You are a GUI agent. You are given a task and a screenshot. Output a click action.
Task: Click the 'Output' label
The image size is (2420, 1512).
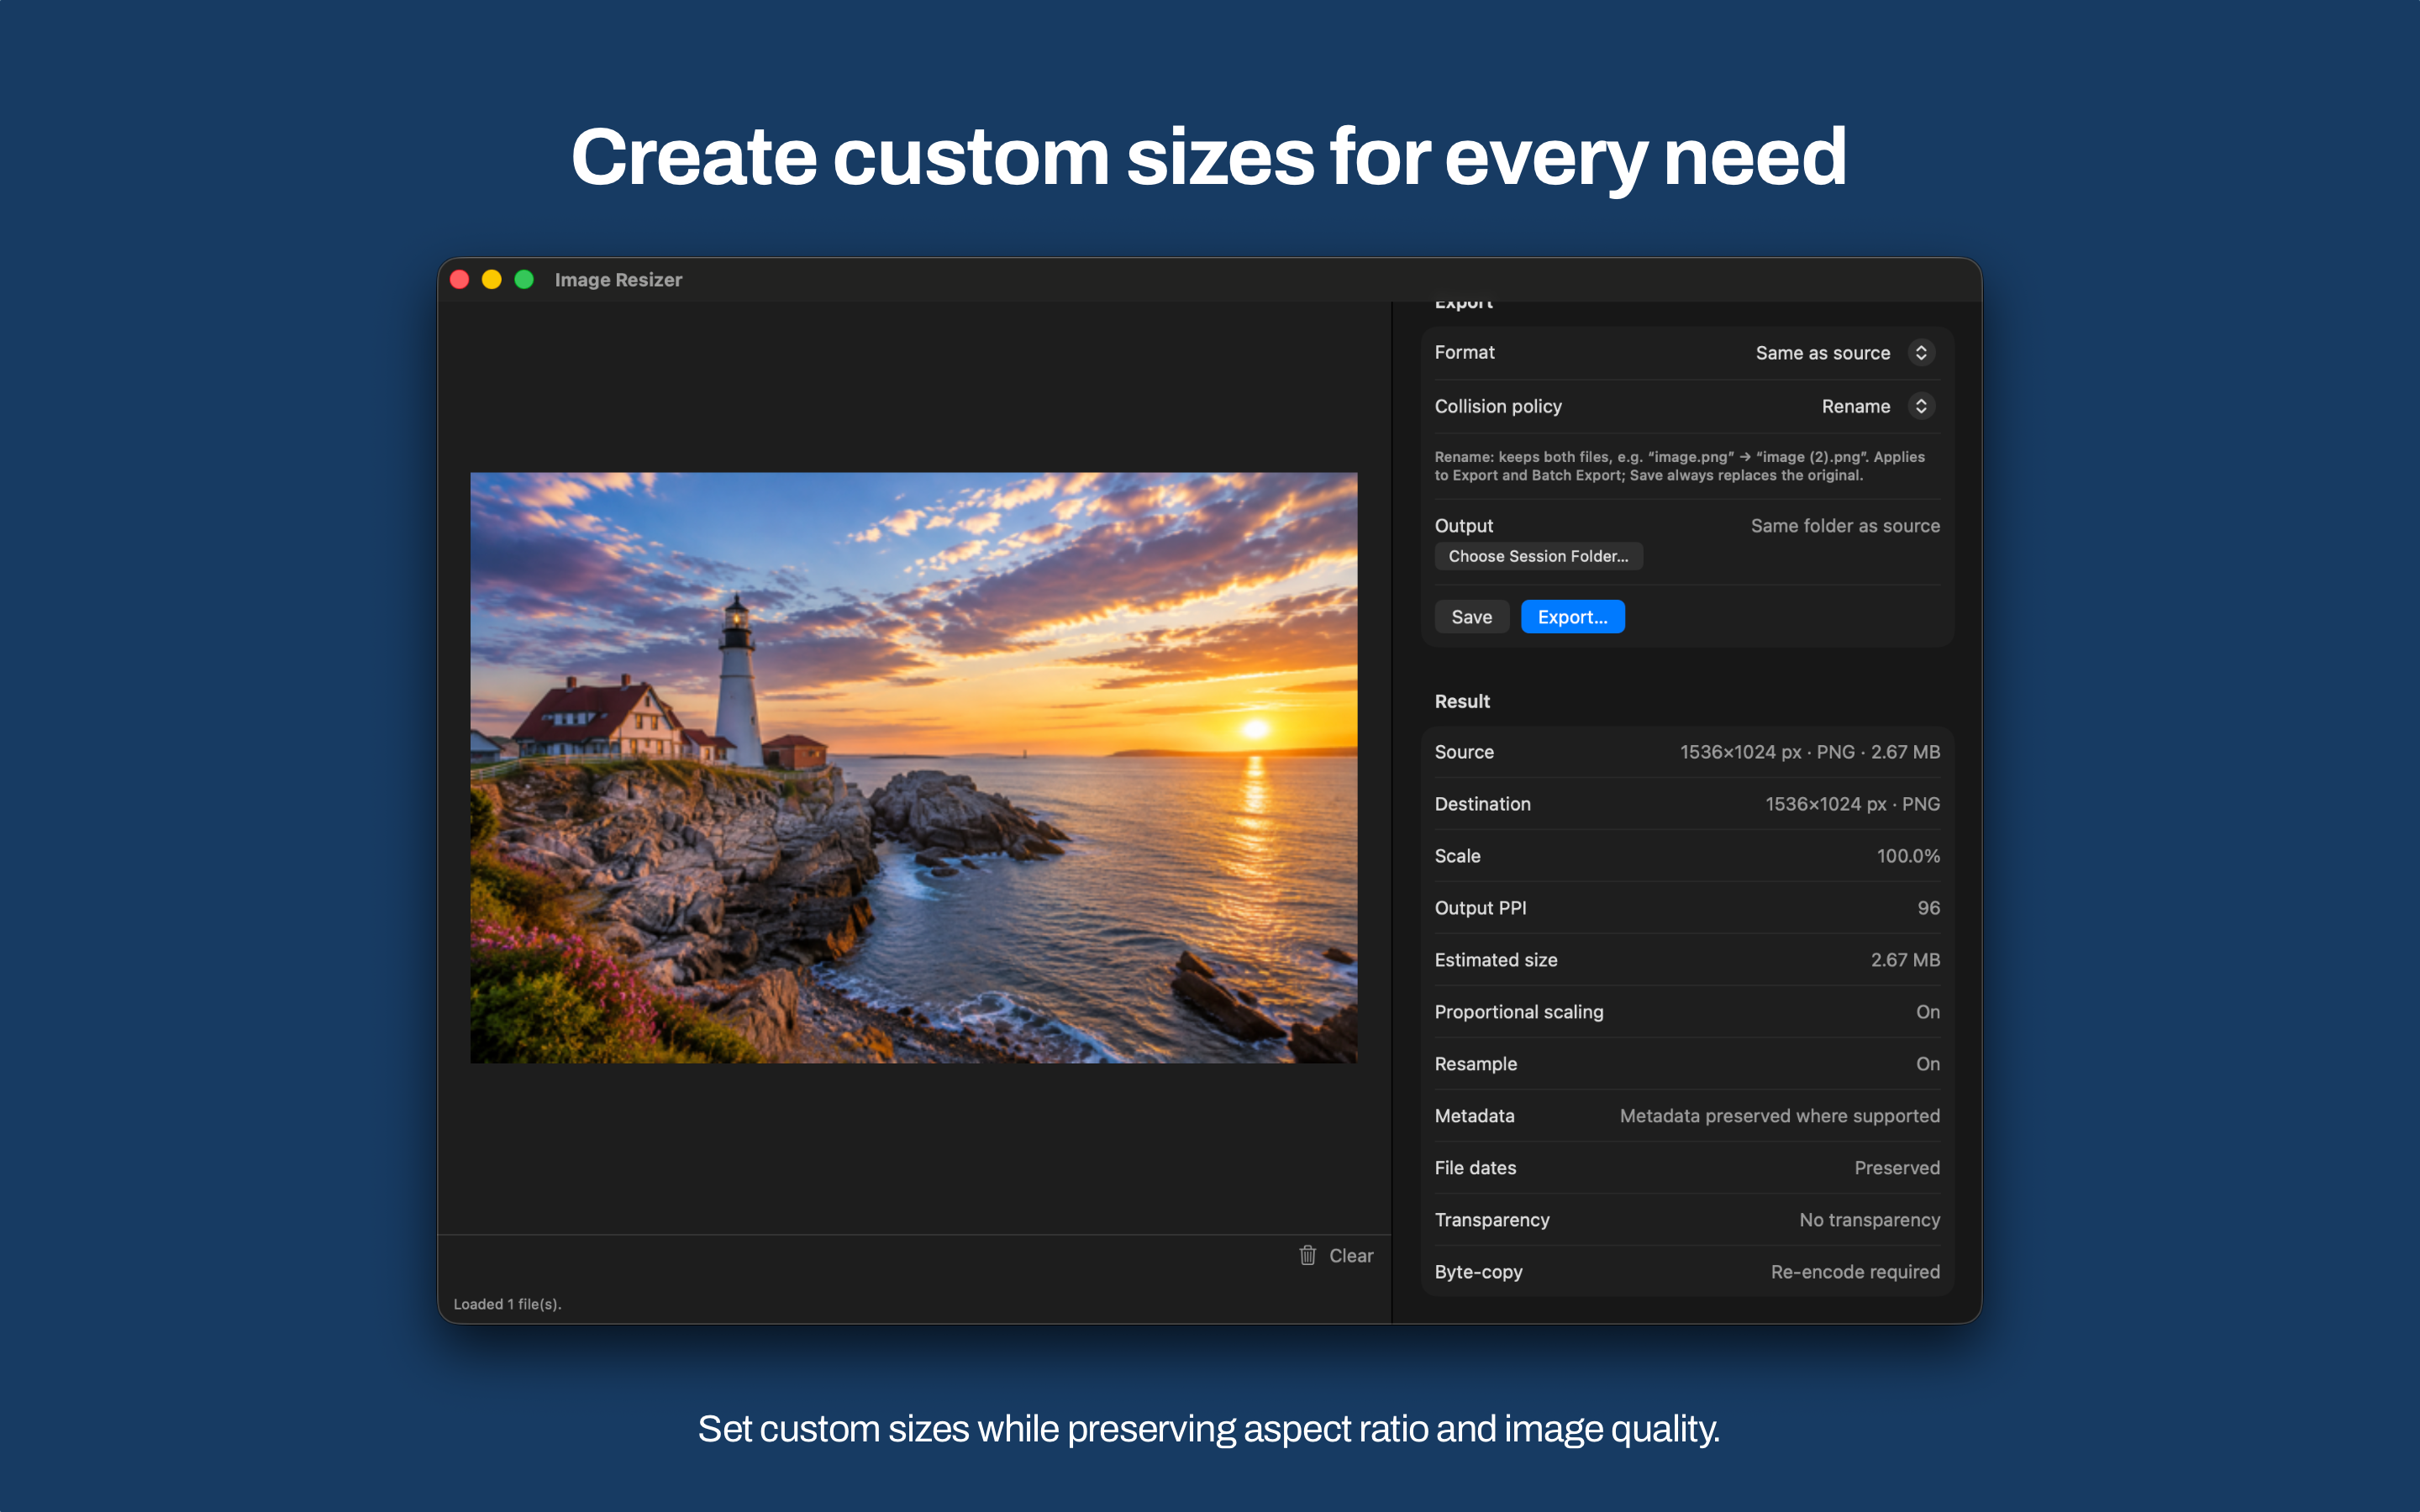tap(1464, 526)
